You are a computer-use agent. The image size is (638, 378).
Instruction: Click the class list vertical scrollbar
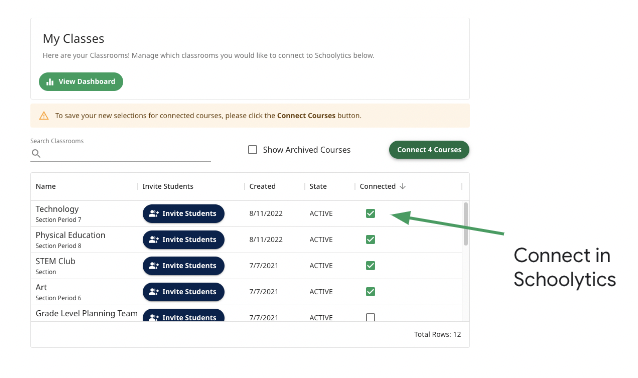click(x=465, y=224)
